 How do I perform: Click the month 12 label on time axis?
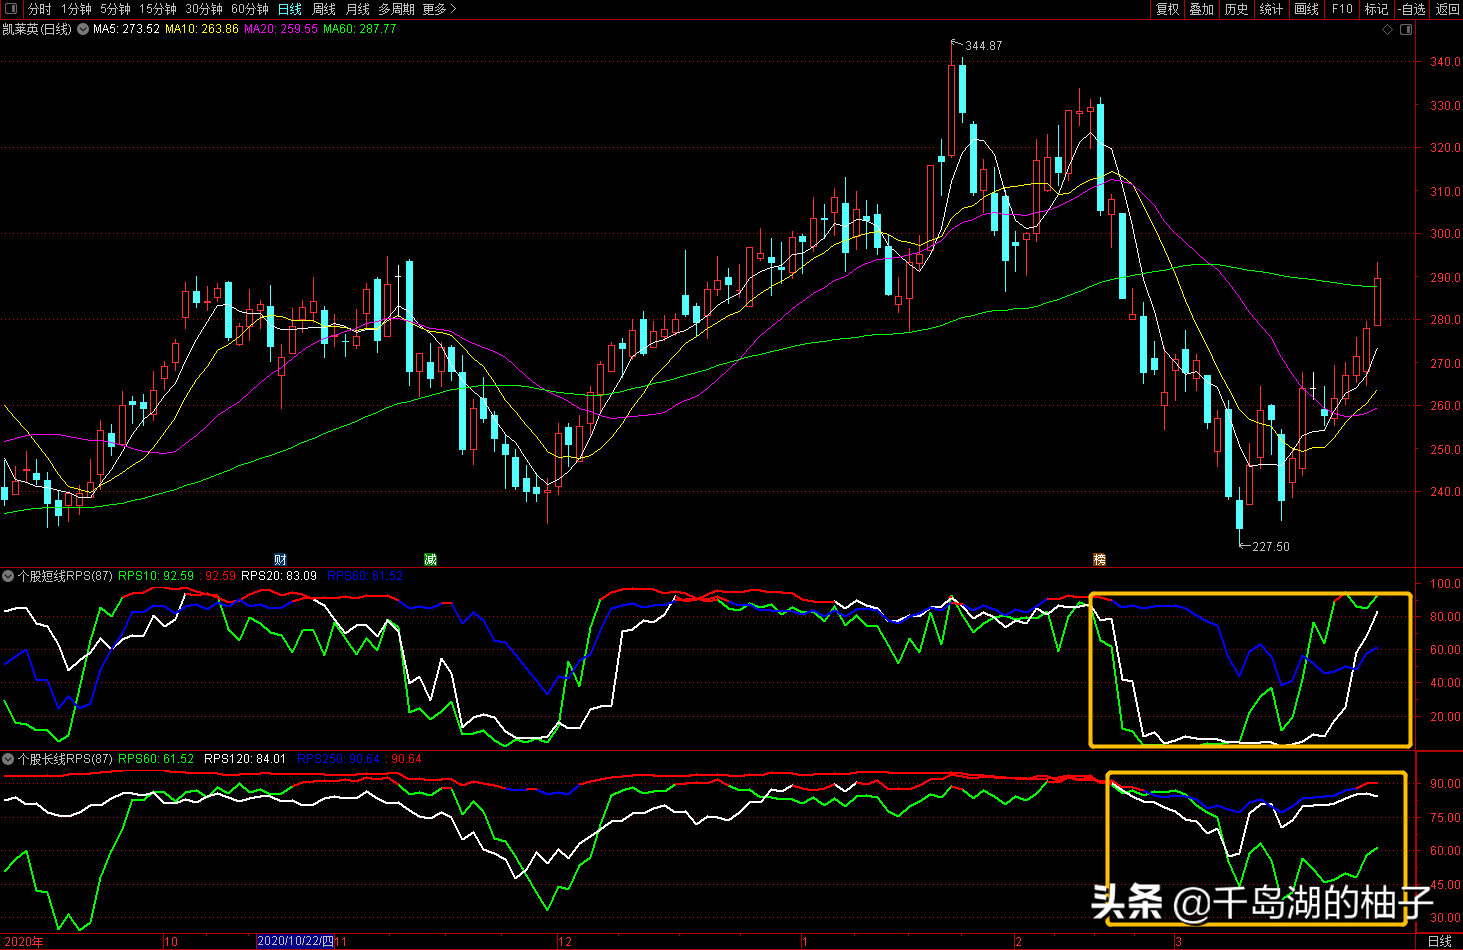pos(566,941)
